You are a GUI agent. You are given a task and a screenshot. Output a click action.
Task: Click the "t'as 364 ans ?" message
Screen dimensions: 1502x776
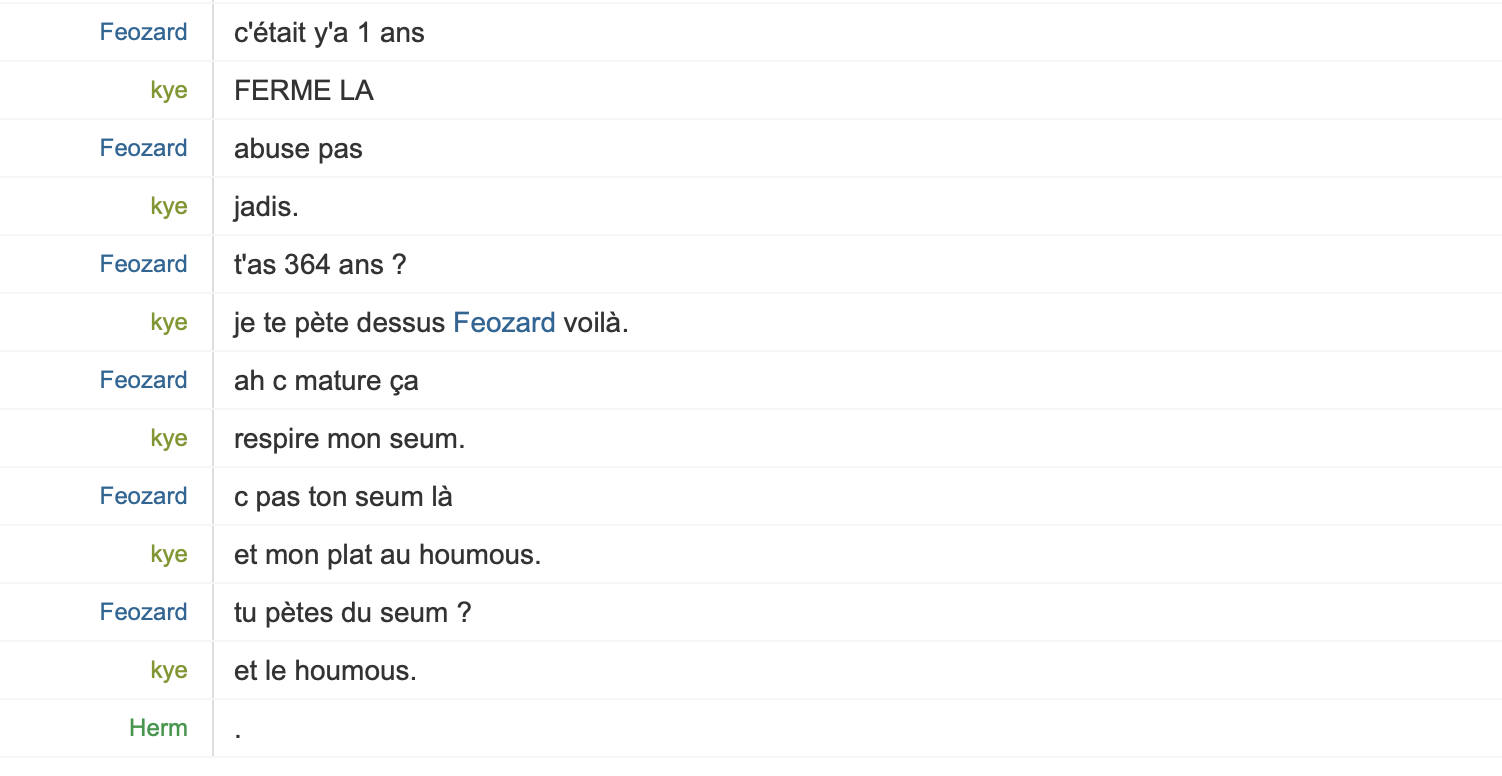tap(319, 264)
